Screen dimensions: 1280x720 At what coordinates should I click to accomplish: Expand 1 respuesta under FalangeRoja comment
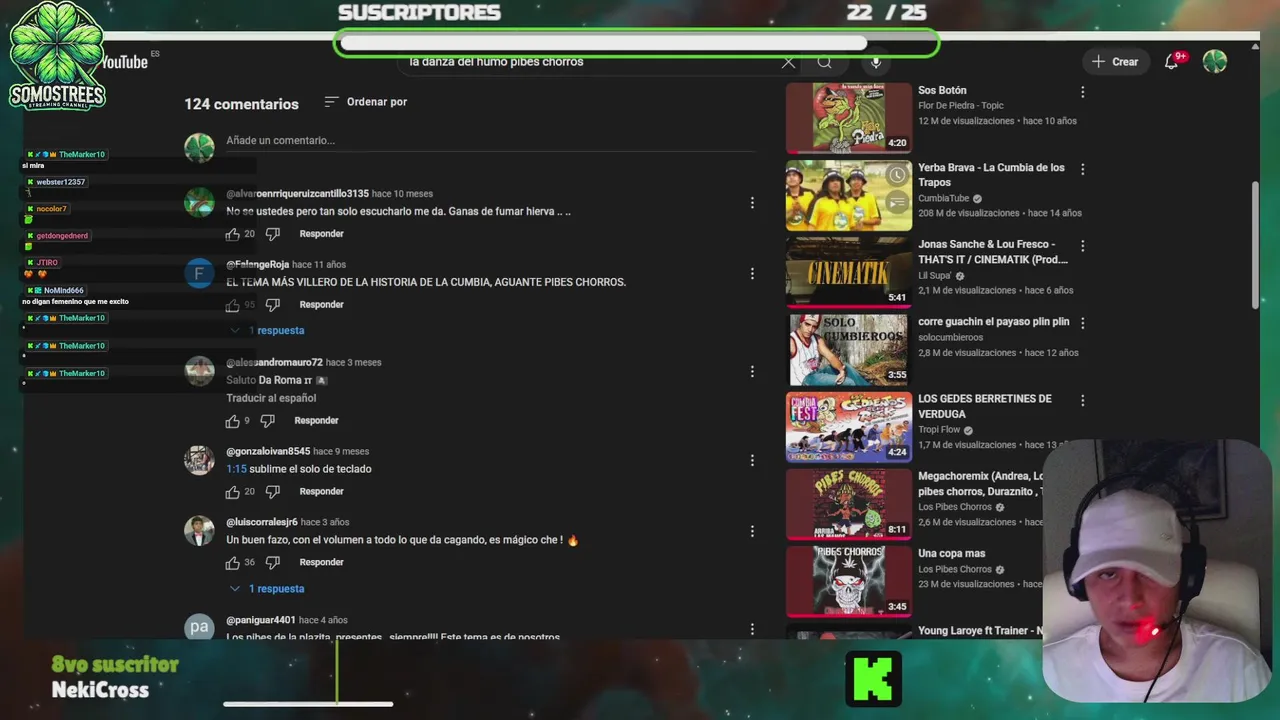pos(267,331)
